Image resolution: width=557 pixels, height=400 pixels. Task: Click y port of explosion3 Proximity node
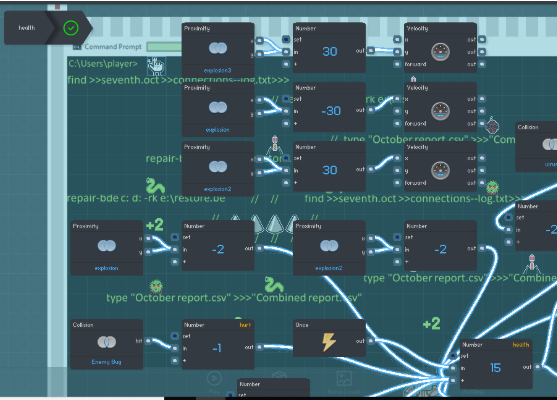(260, 54)
